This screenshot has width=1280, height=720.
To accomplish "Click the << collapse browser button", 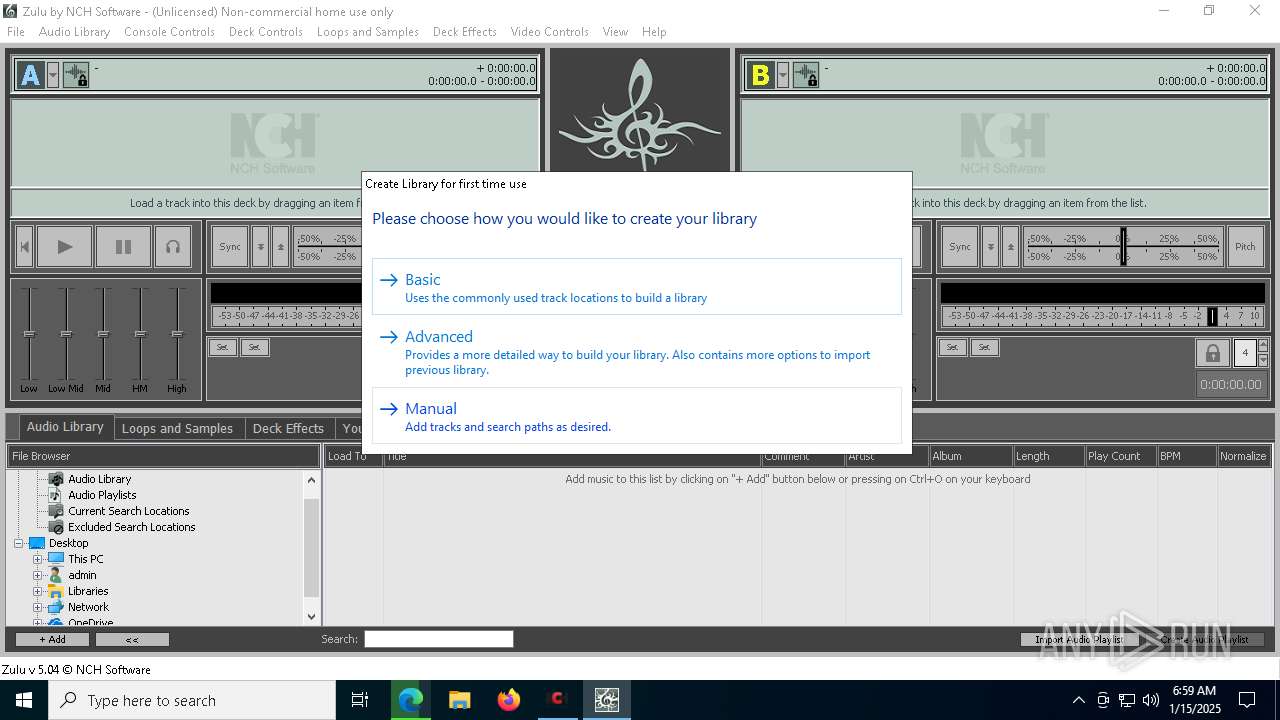I will pos(132,639).
